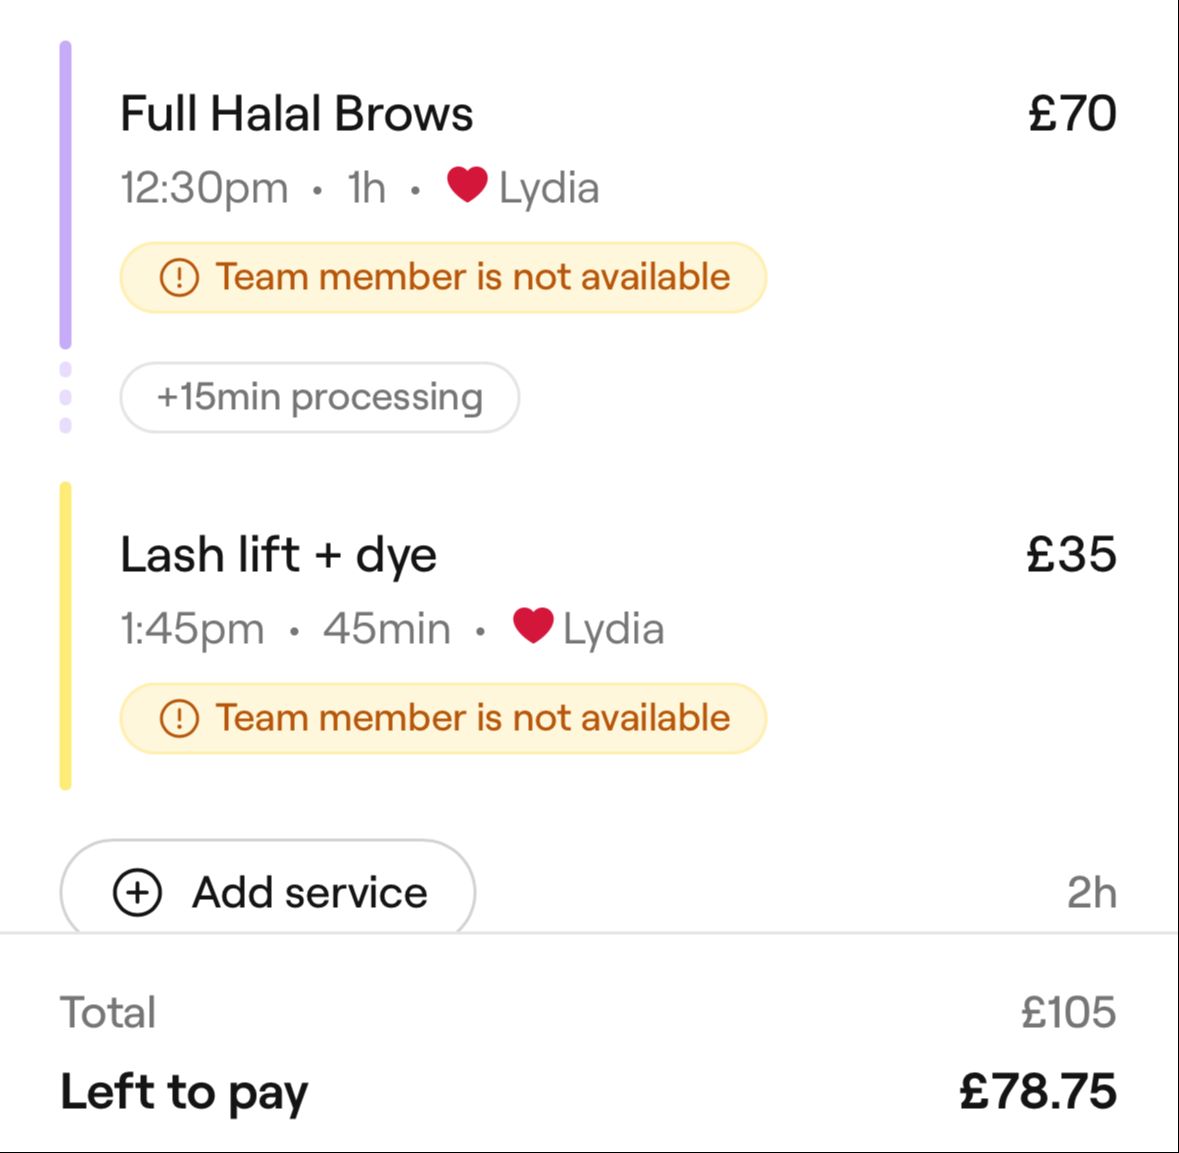
Task: Click the £70 price of Full Halal Brows
Action: coord(1071,114)
